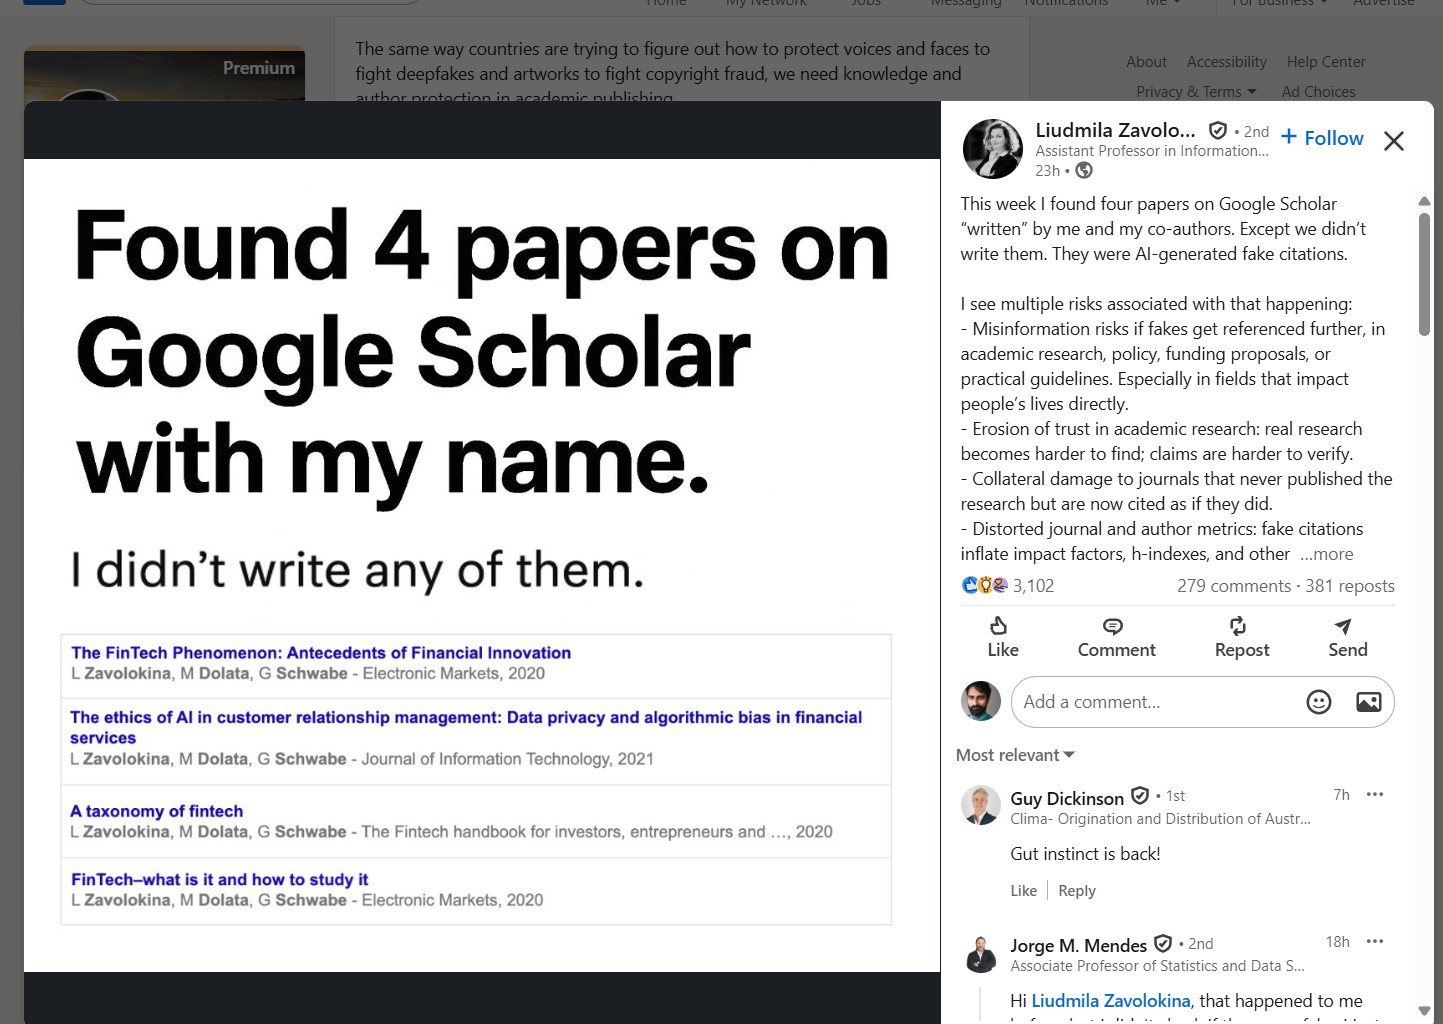The image size is (1443, 1024).
Task: View the 279 comments
Action: tap(1234, 586)
